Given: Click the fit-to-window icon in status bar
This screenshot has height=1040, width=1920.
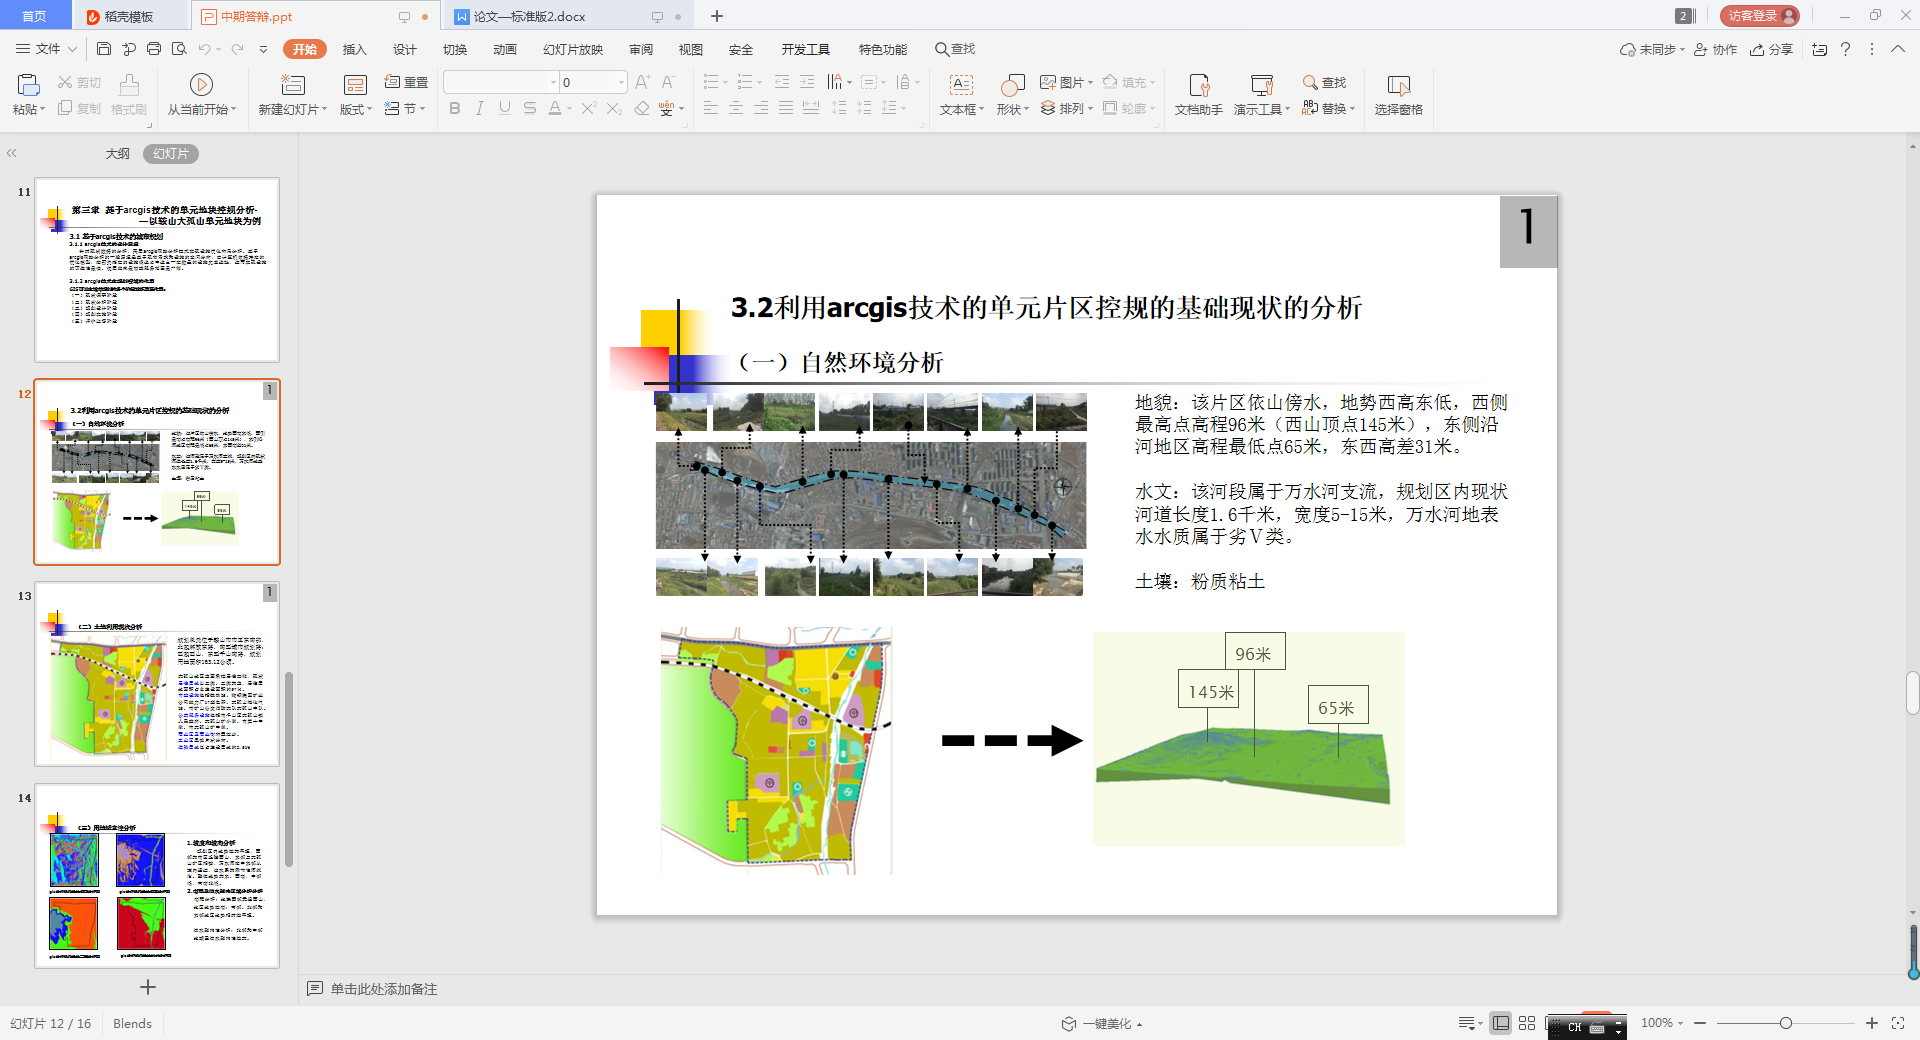Looking at the screenshot, I should point(1898,1023).
